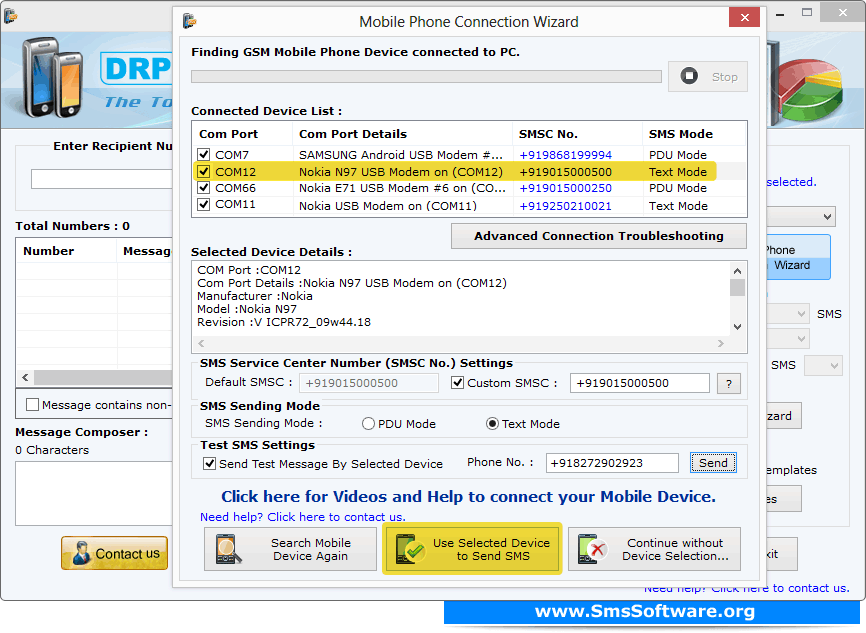Click the Send test SMS button
Image resolution: width=866 pixels, height=633 pixels.
pos(713,463)
